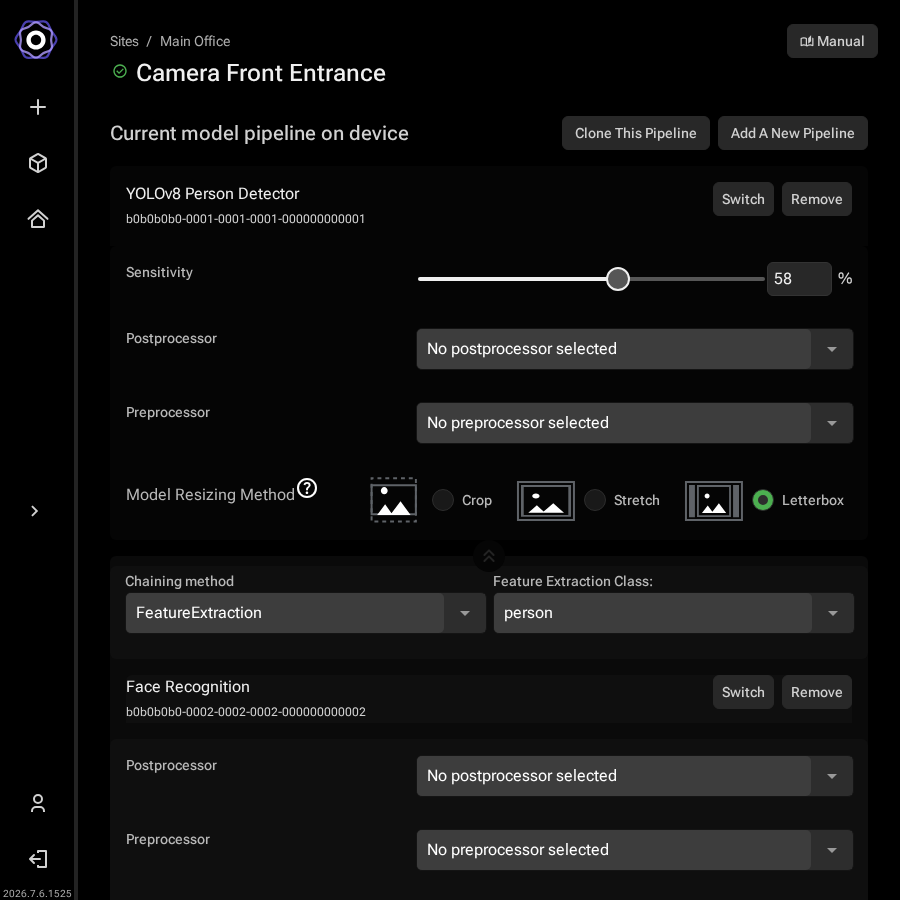Select the Crop radio button
This screenshot has width=900, height=900.
point(443,500)
